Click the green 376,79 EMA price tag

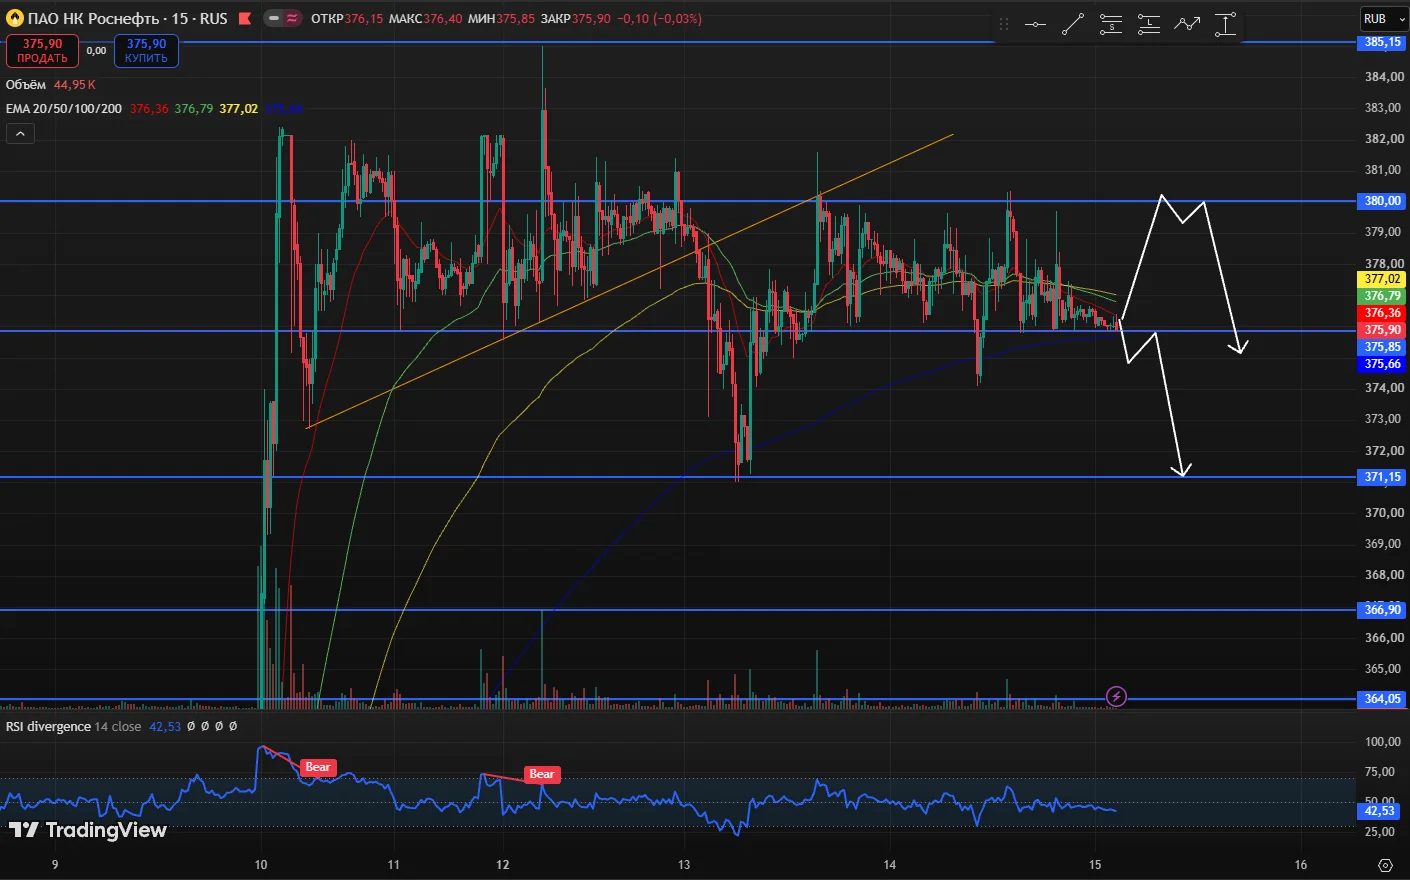coord(1383,296)
